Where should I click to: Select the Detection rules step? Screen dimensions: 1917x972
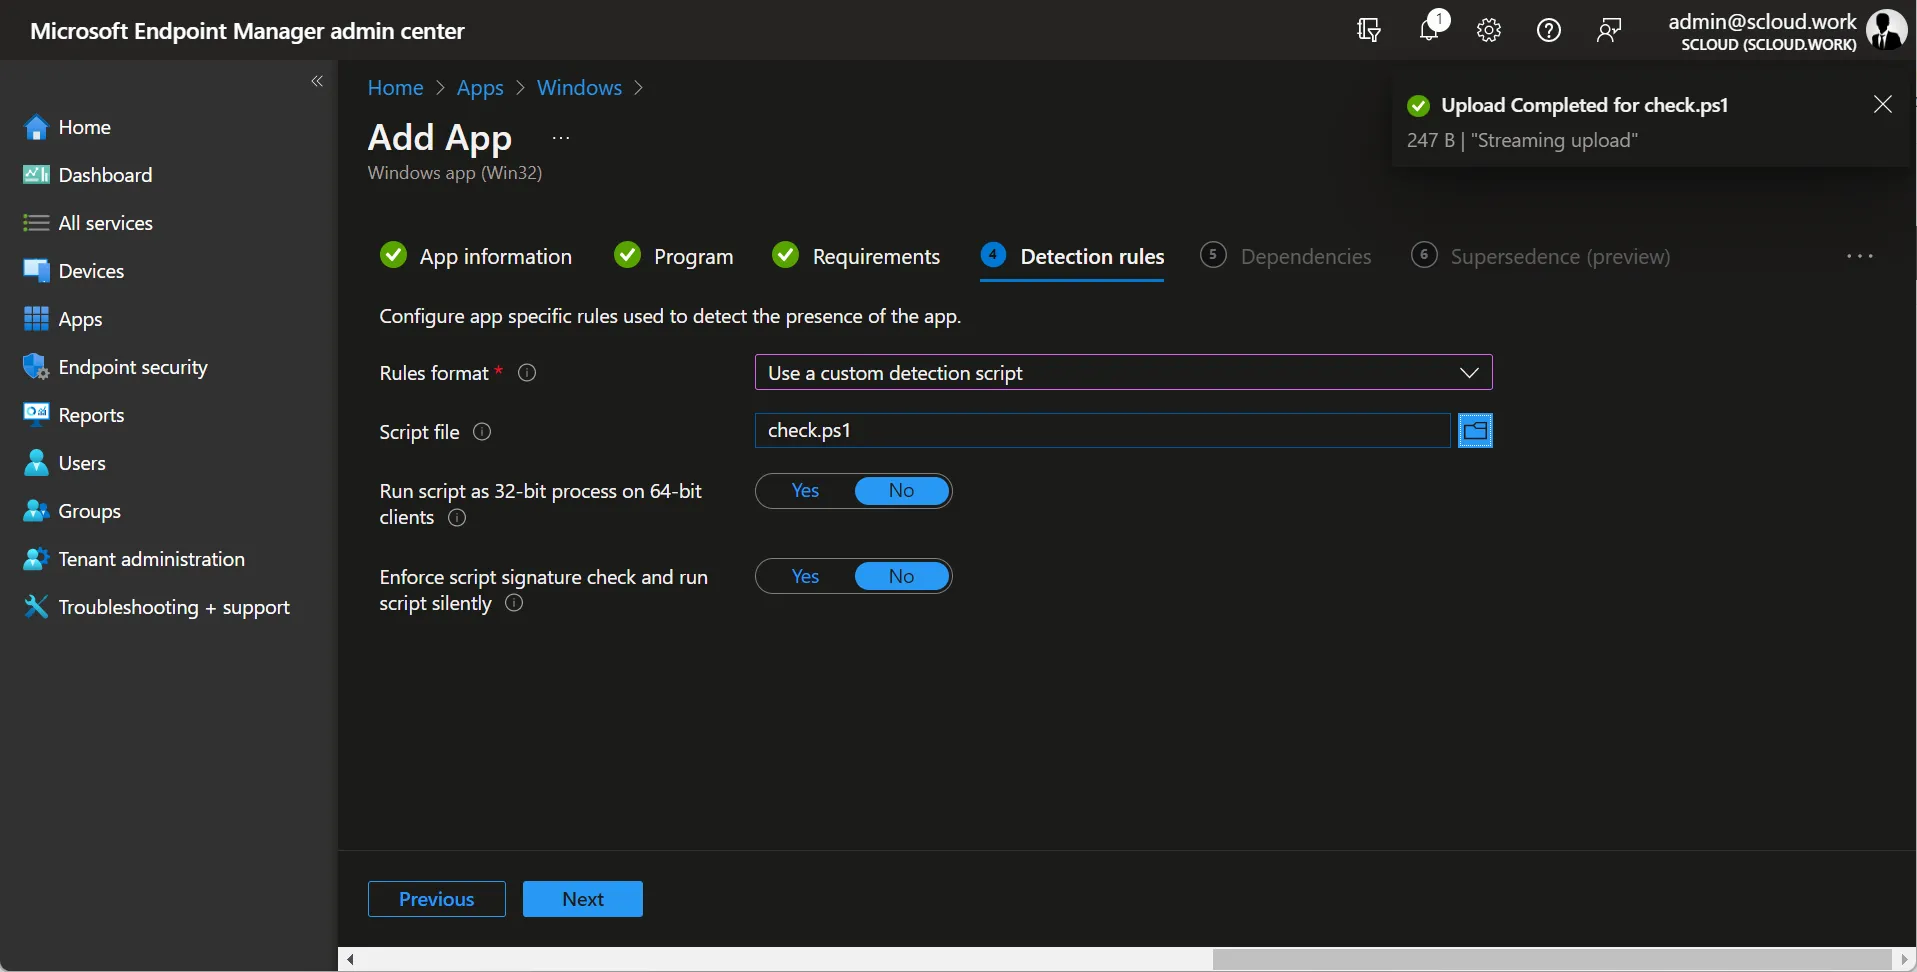(x=1072, y=257)
